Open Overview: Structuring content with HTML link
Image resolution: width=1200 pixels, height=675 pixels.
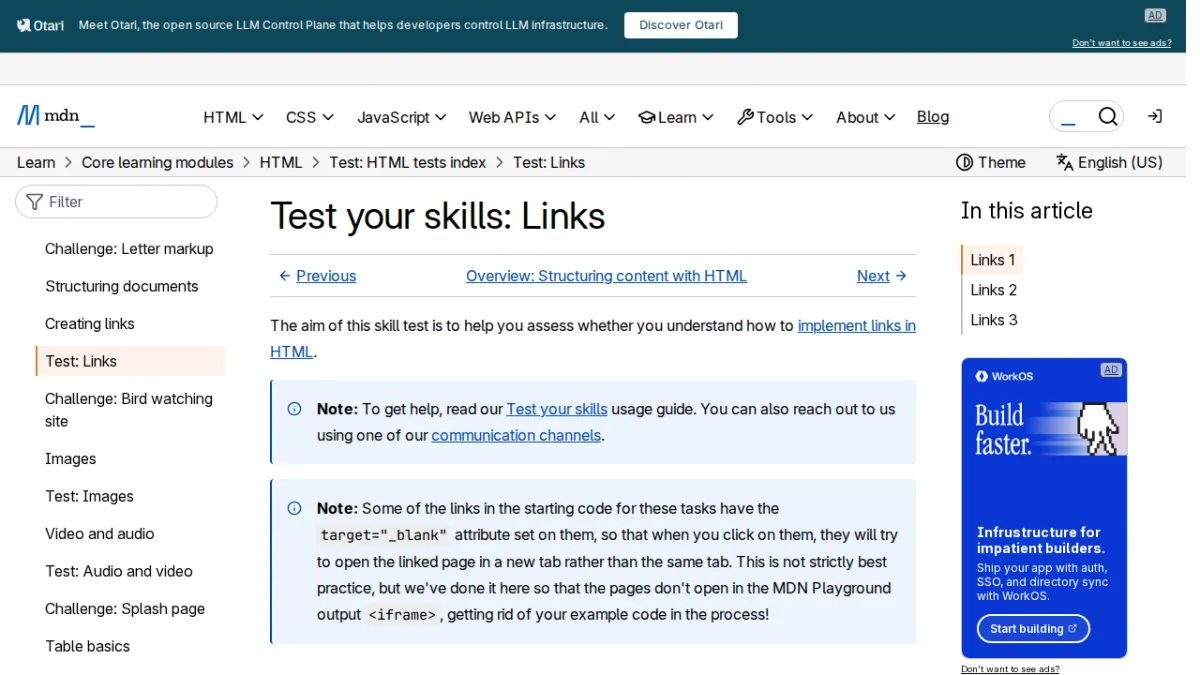[x=606, y=276]
